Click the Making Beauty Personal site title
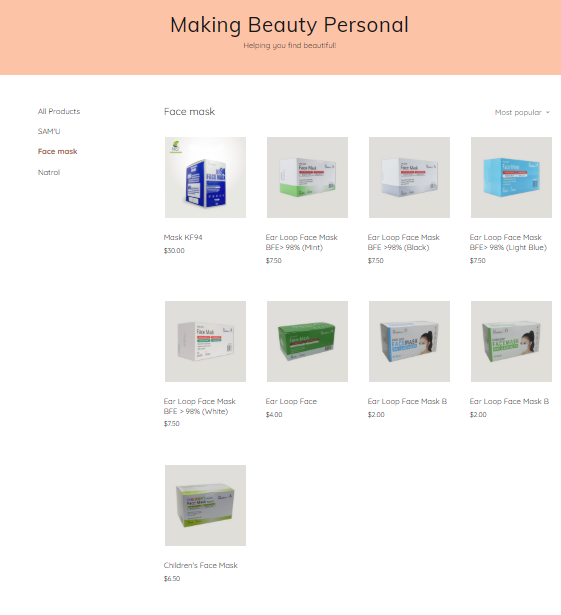The width and height of the screenshot is (561, 615). coord(290,25)
